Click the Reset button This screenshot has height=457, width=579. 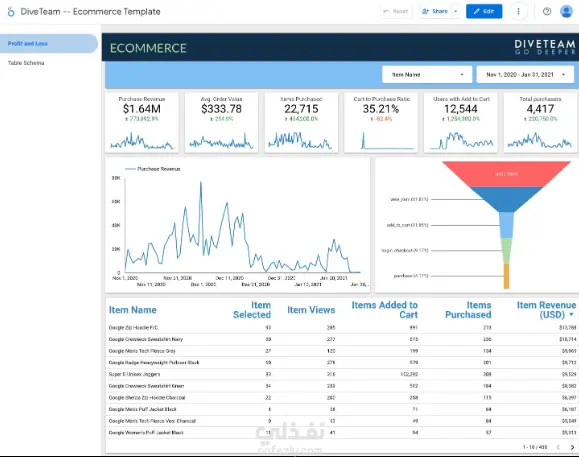pos(396,11)
